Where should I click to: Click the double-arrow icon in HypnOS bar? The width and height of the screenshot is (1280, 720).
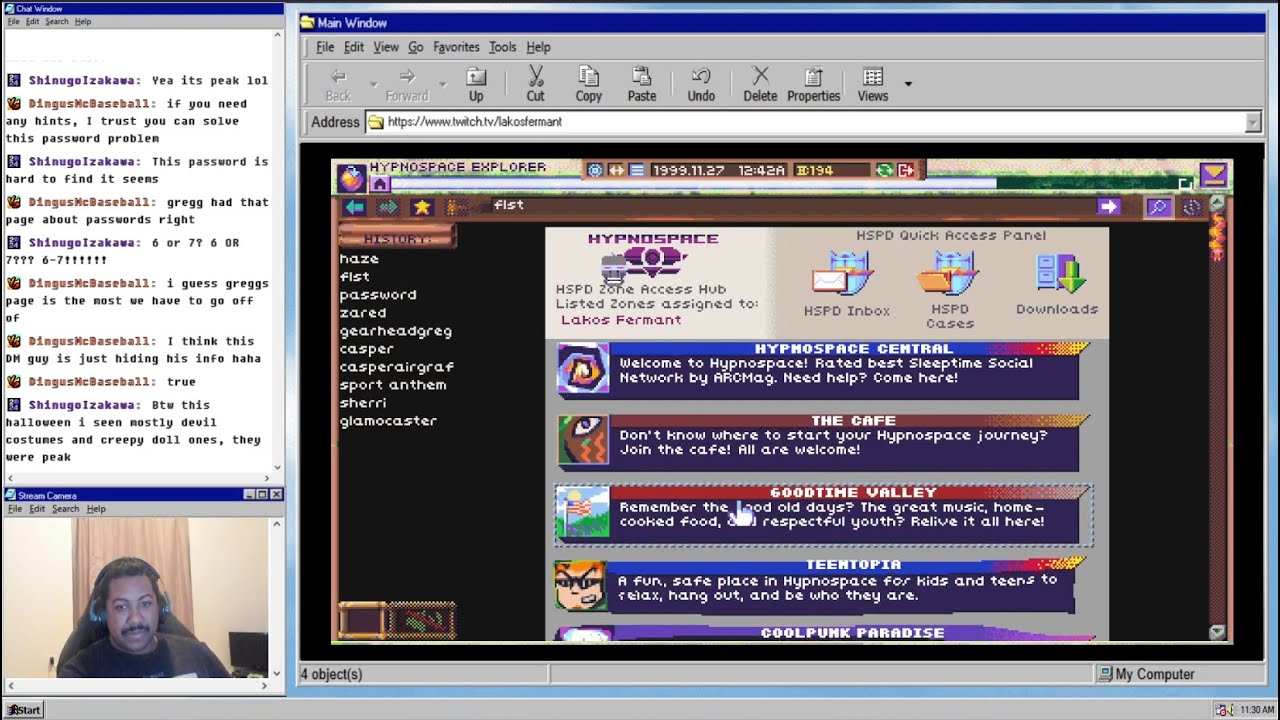pyautogui.click(x=616, y=170)
